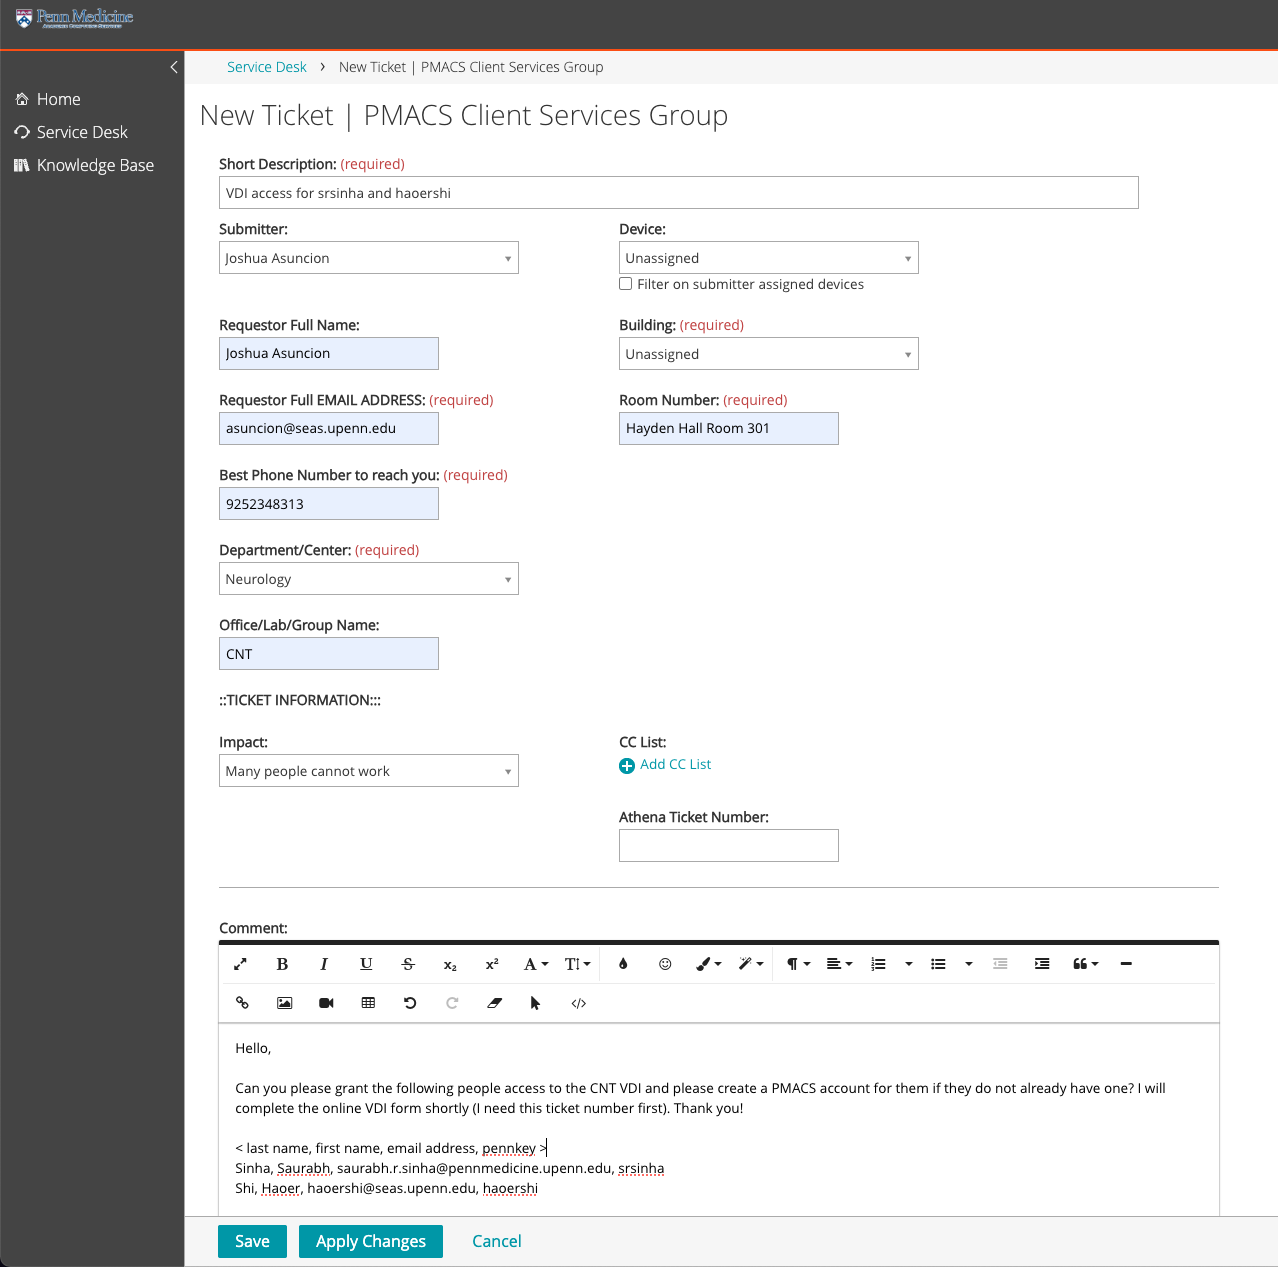Clear formatting with eraser icon
This screenshot has width=1278, height=1267.
(x=494, y=1003)
